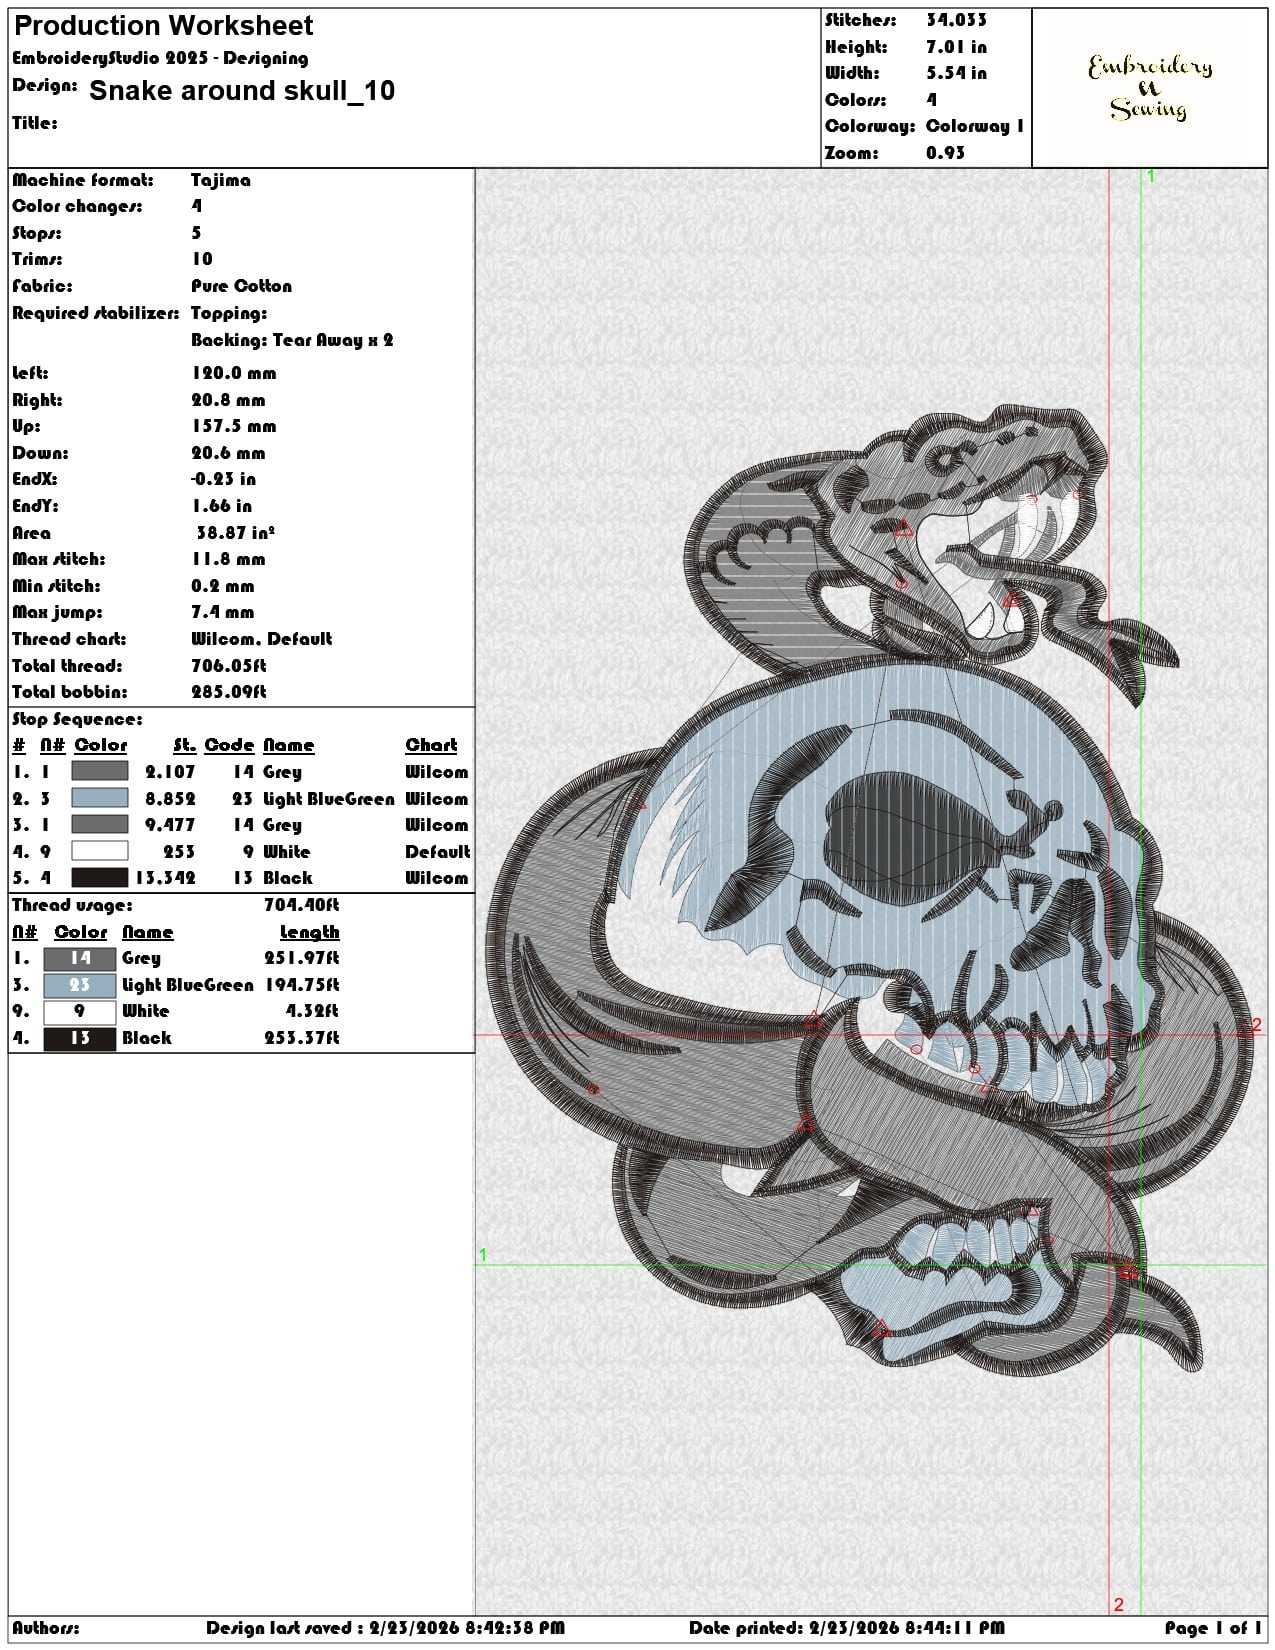Click Up value 157.5 mm
The image size is (1275, 1650).
(x=234, y=426)
